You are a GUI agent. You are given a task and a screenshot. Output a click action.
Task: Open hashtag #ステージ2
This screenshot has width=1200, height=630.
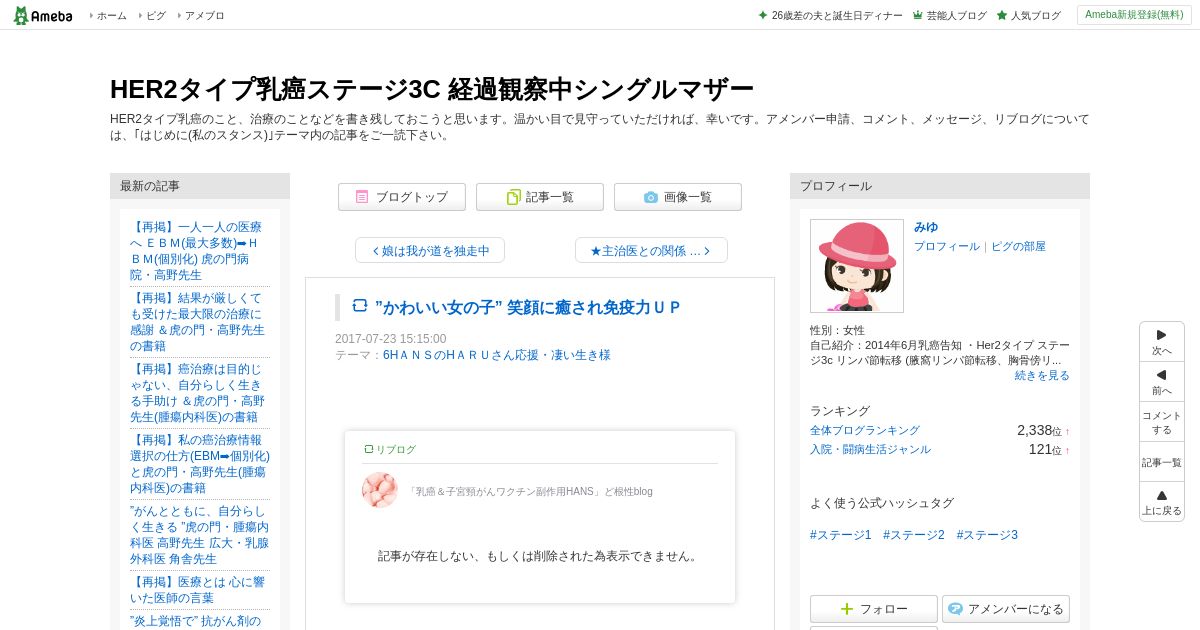(914, 535)
